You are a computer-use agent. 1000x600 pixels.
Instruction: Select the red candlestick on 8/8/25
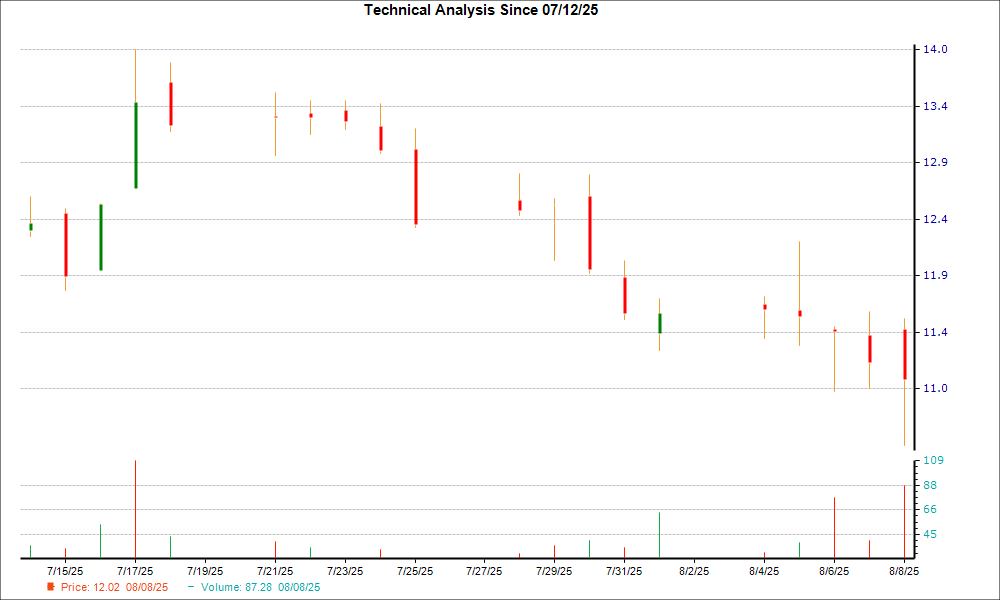tap(905, 355)
